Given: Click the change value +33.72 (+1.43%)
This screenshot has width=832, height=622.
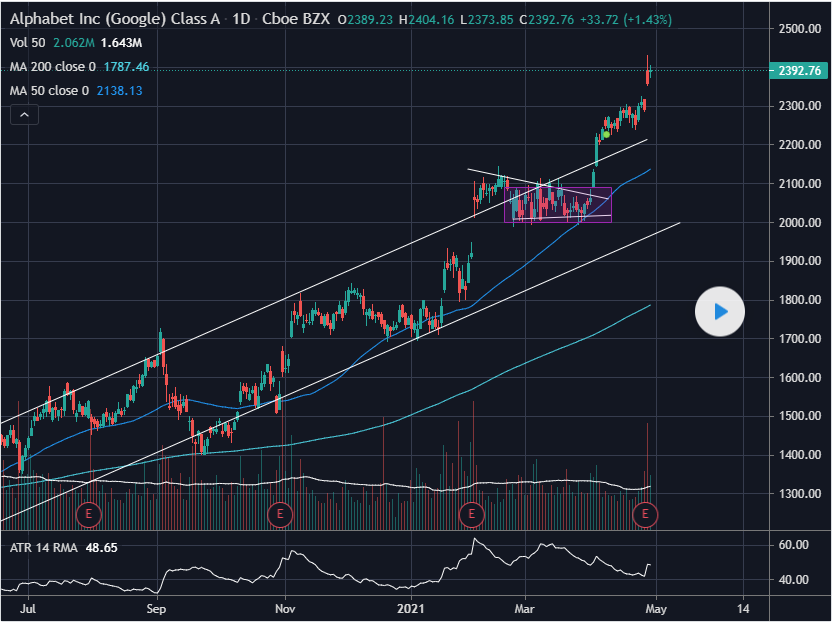Looking at the screenshot, I should pyautogui.click(x=626, y=20).
